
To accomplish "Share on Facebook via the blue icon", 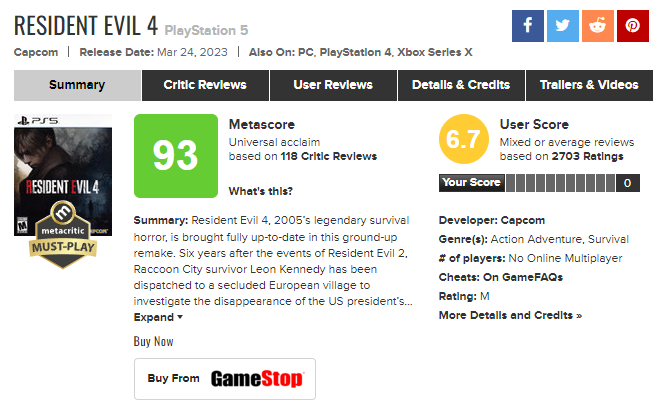I will pyautogui.click(x=527, y=26).
